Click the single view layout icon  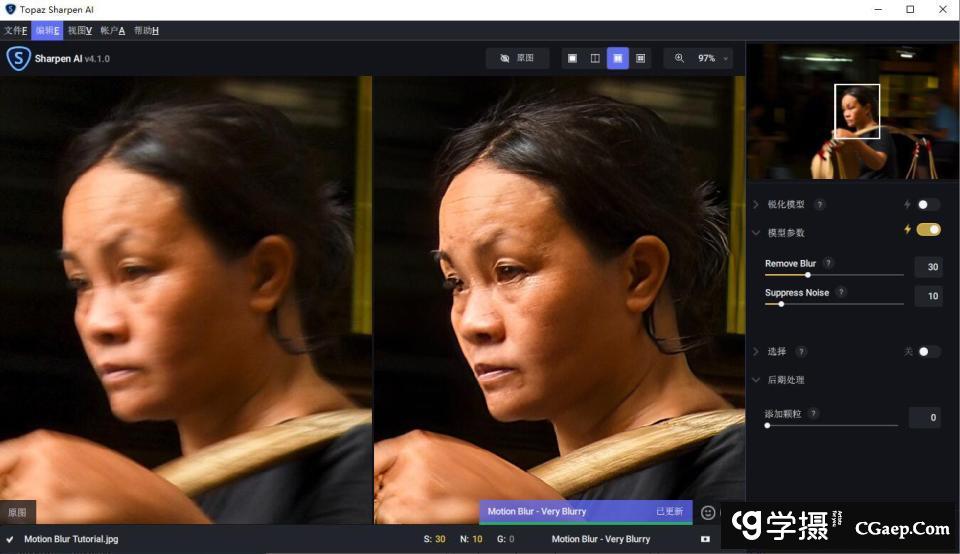click(572, 59)
